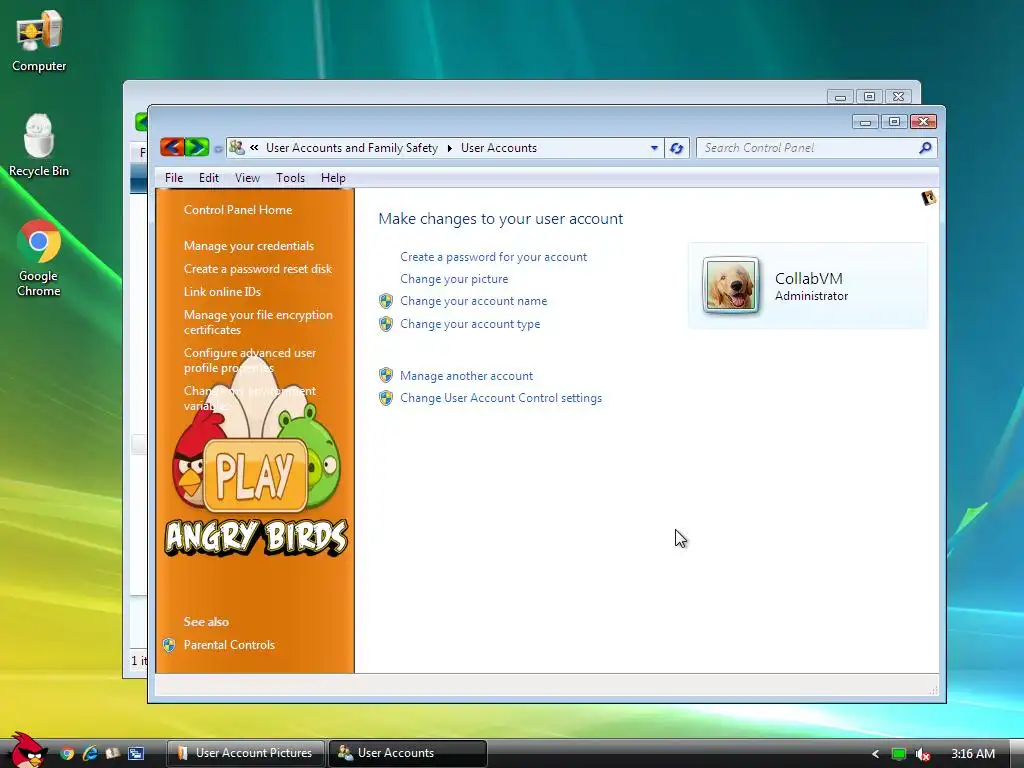
Task: Minimize the User Accounts window
Action: (865, 121)
